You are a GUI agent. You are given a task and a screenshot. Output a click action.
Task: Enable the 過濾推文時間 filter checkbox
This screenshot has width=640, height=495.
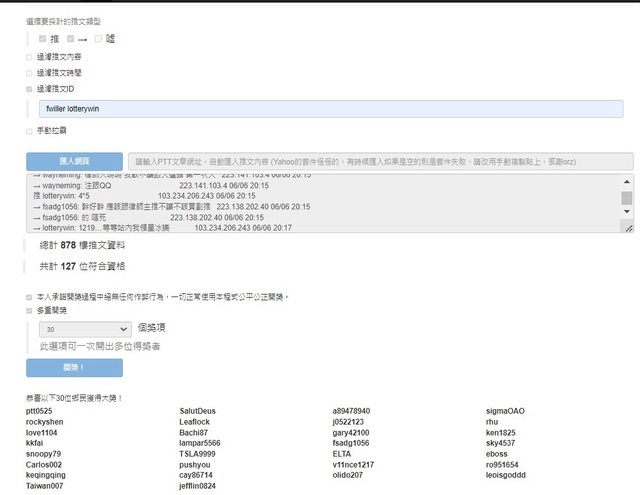tap(29, 73)
